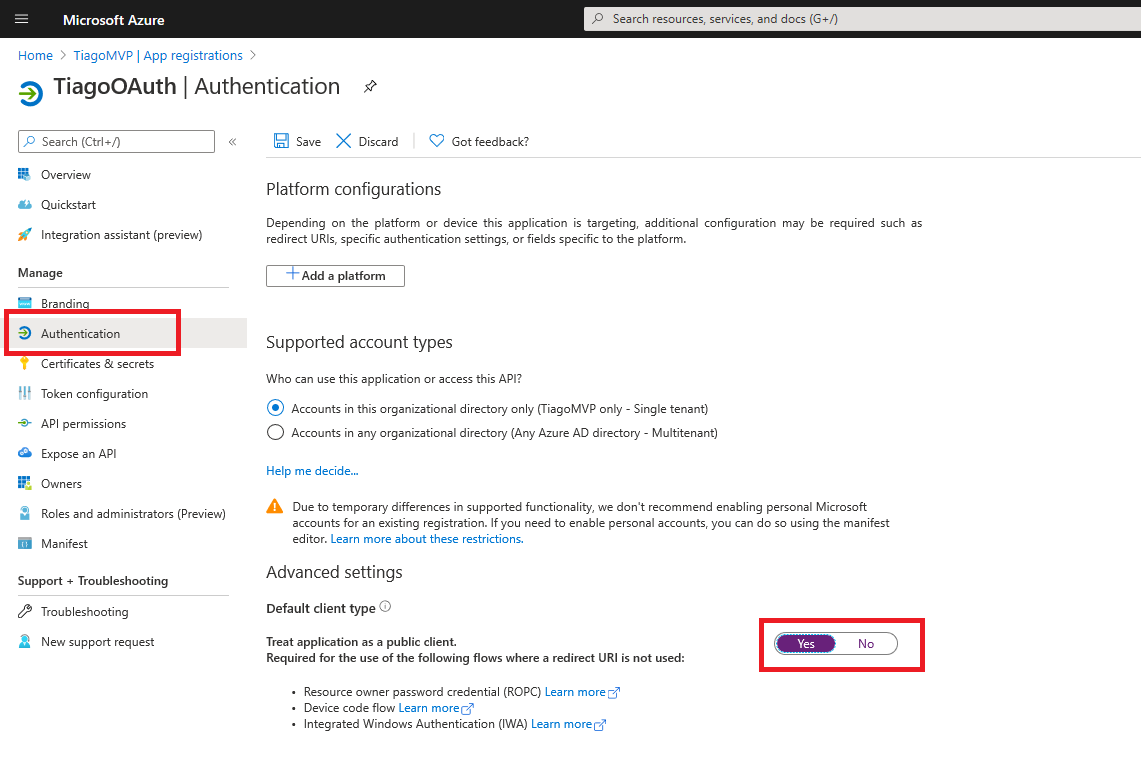Open Integration assistant rocket icon
The image size is (1141, 779).
[25, 235]
